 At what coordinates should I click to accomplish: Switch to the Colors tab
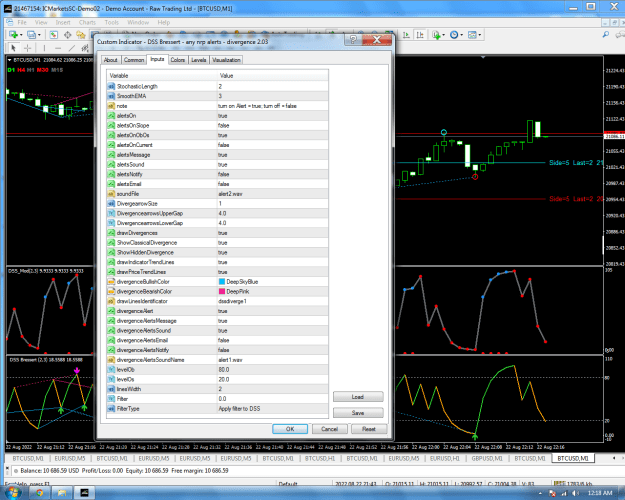178,60
